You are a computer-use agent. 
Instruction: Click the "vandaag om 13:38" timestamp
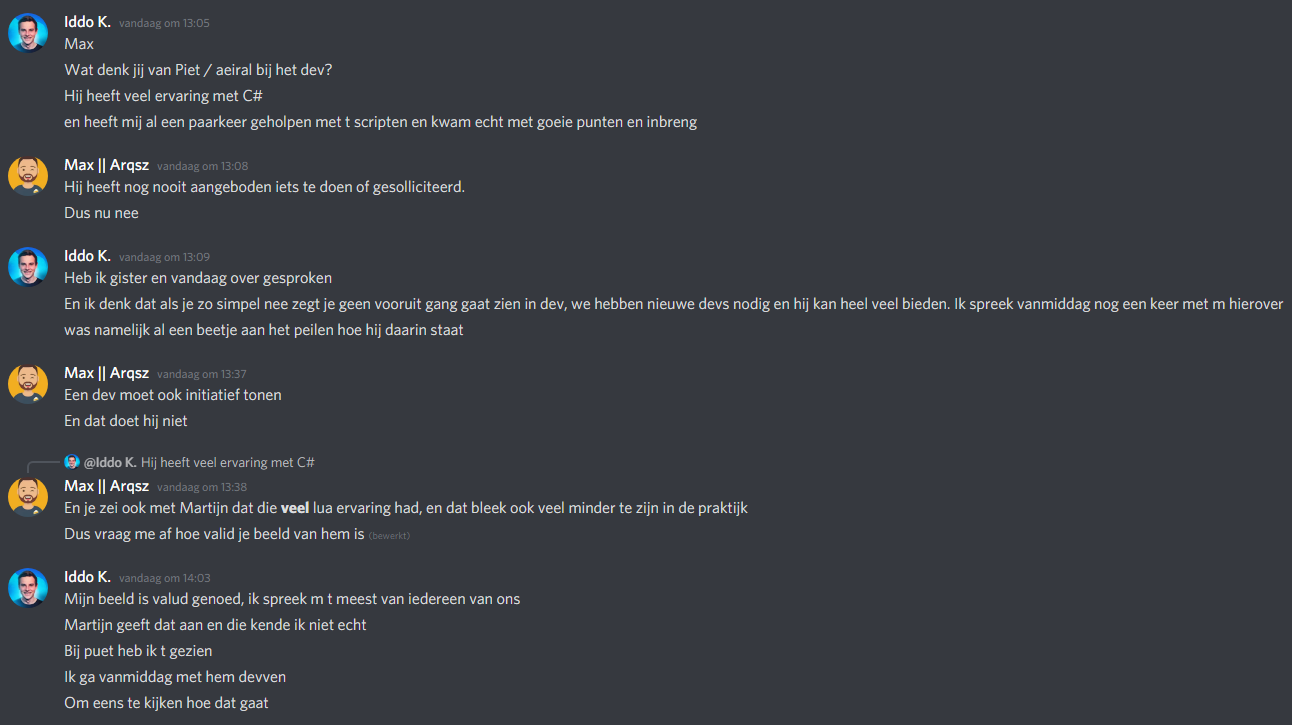[202, 487]
